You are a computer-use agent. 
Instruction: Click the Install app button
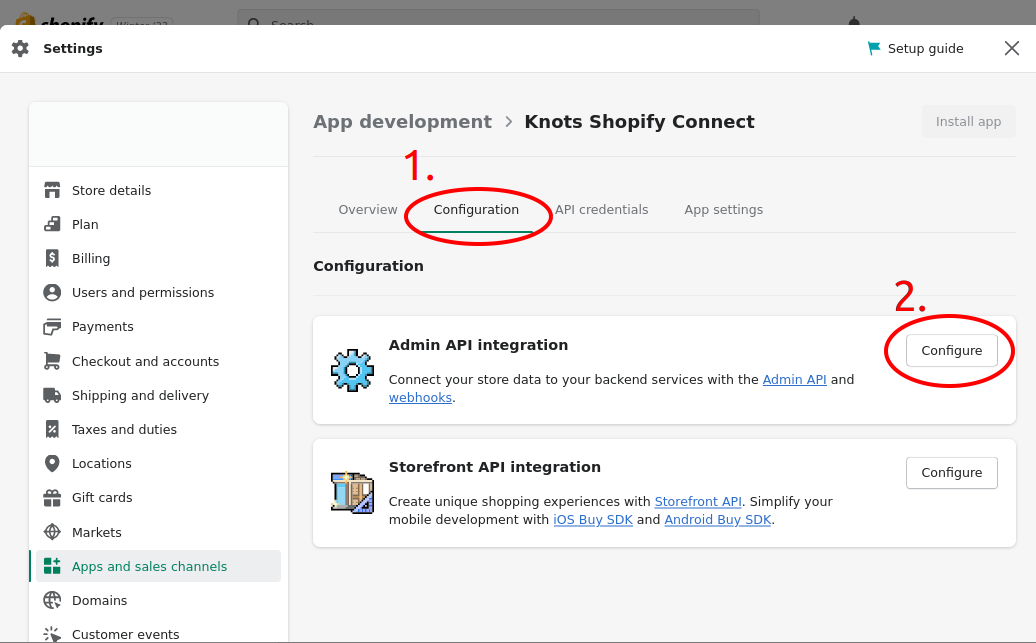[x=968, y=122]
